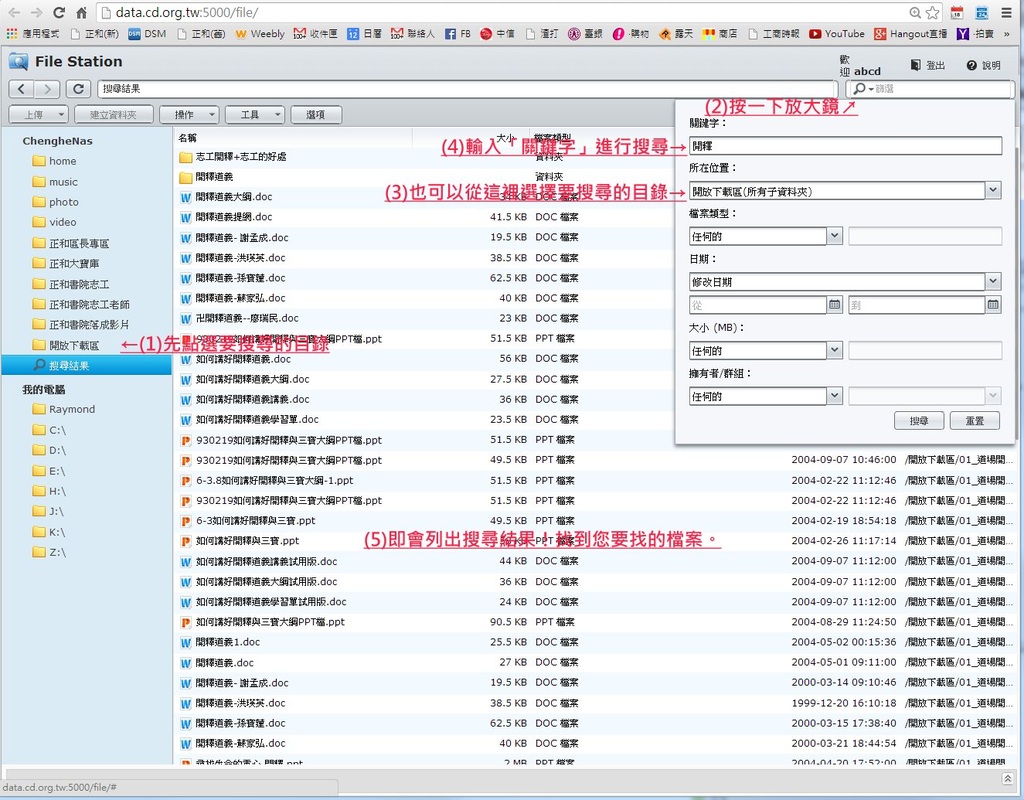1024x800 pixels.
Task: Open the 'From' date calendar picker
Action: coord(834,305)
